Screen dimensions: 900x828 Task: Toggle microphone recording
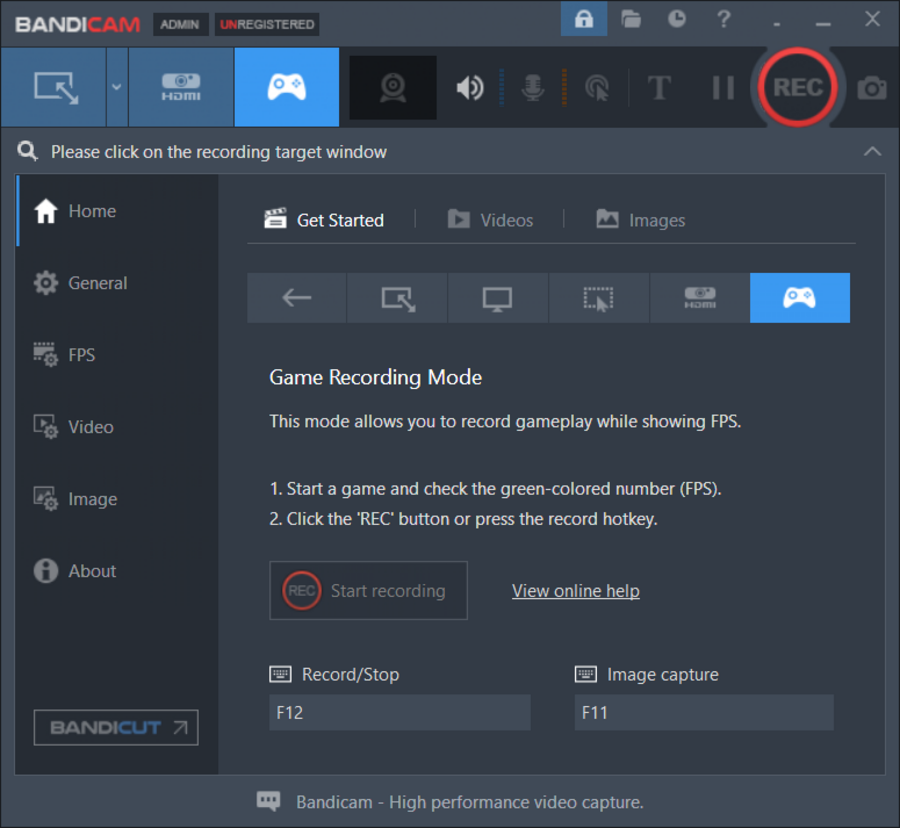click(533, 88)
